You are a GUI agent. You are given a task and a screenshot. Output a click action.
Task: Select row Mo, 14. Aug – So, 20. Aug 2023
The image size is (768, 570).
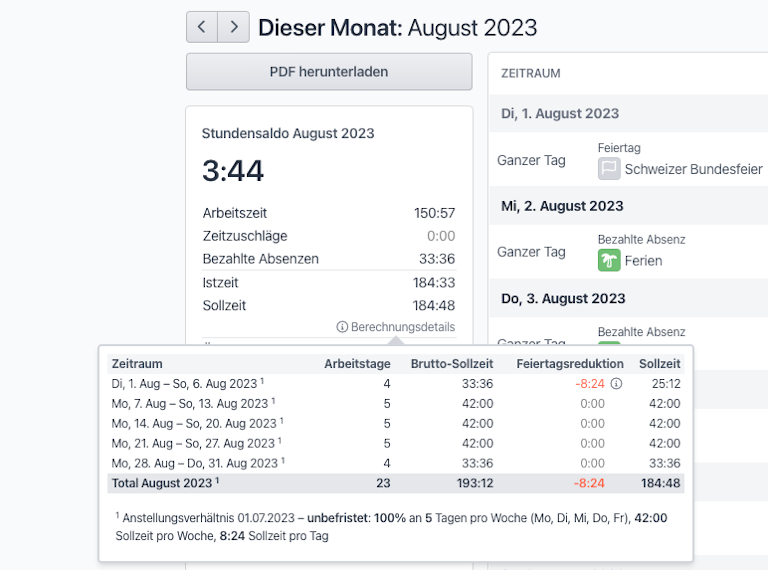[x=396, y=424]
